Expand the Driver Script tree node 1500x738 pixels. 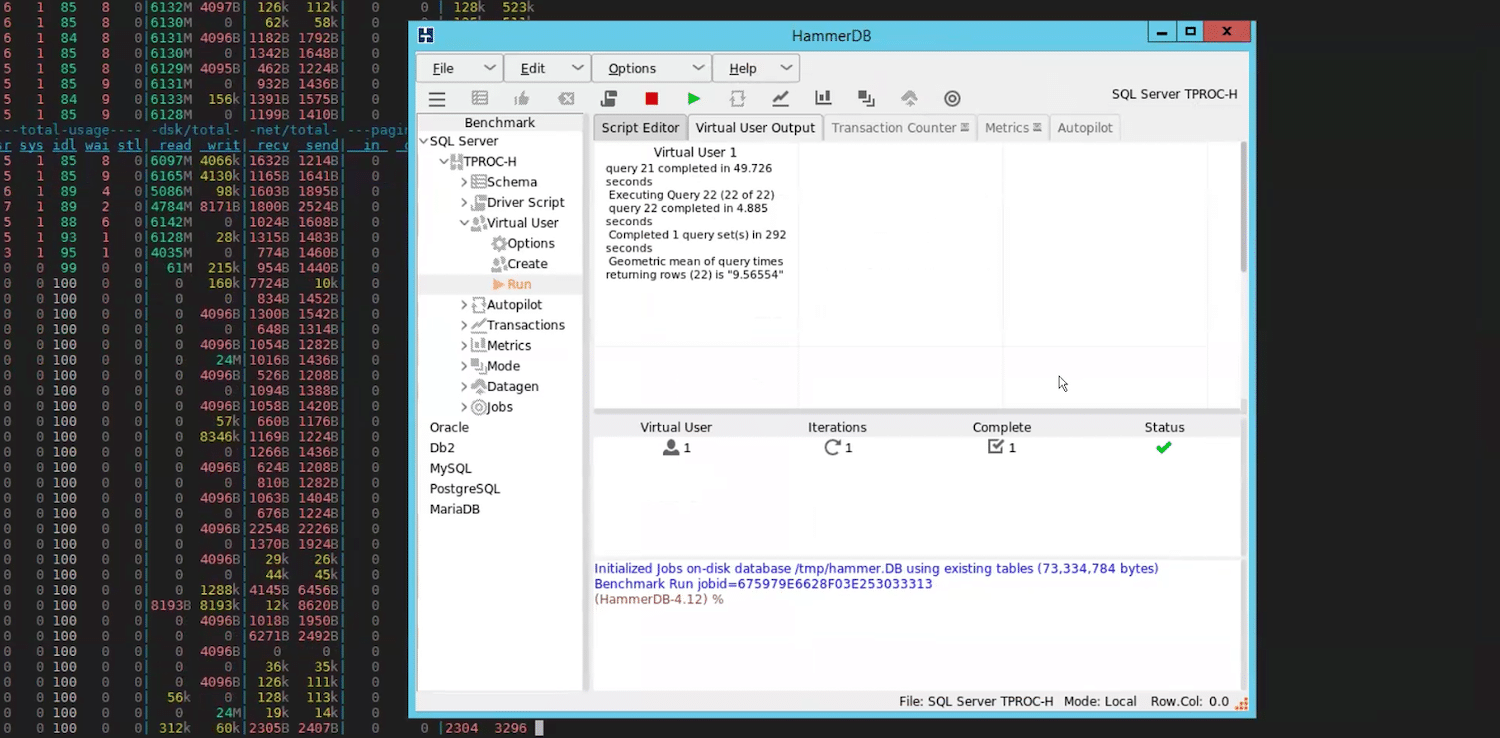point(464,203)
